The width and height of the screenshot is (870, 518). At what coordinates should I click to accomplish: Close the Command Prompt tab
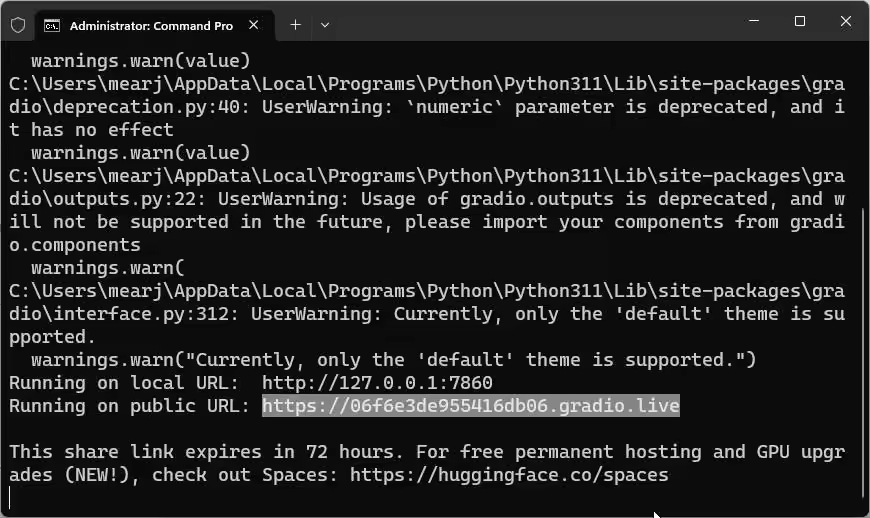coord(254,25)
